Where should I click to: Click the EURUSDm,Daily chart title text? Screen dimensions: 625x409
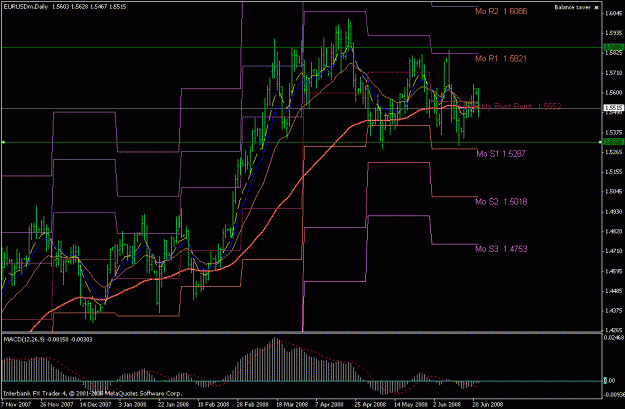coord(26,7)
